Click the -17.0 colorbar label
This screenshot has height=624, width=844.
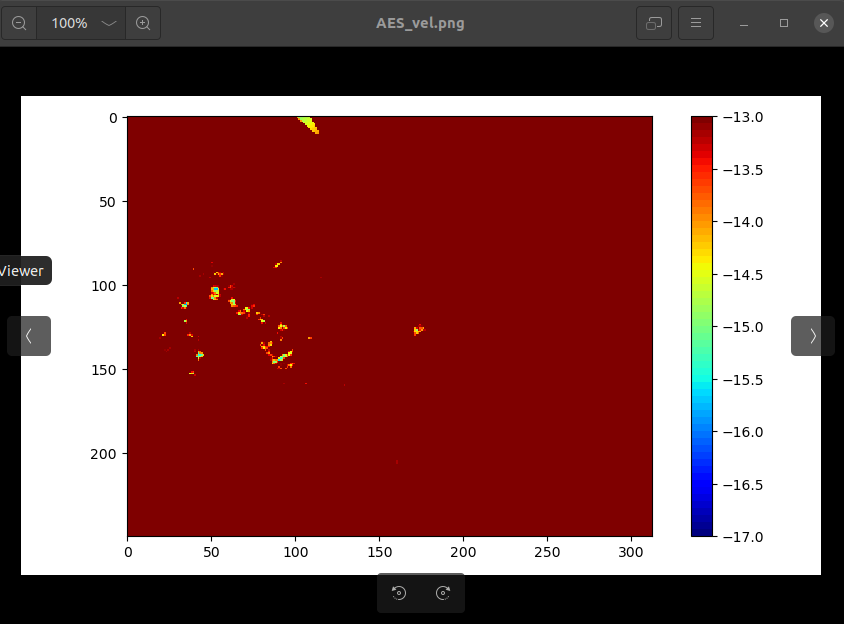point(743,537)
